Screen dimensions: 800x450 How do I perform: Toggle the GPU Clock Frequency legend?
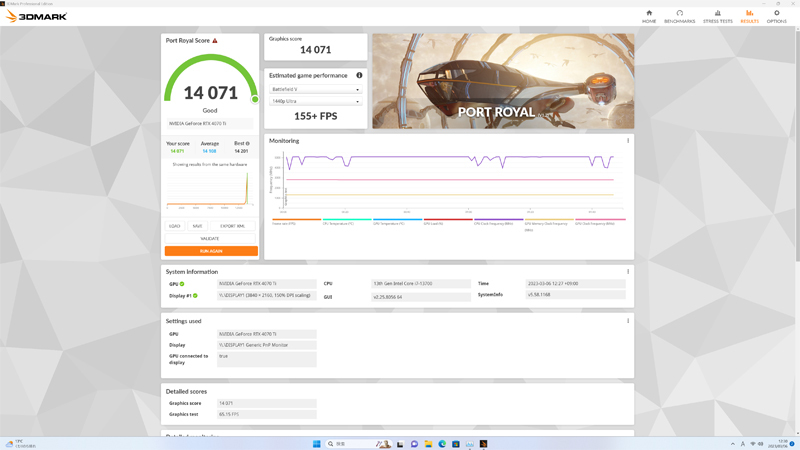coord(600,221)
